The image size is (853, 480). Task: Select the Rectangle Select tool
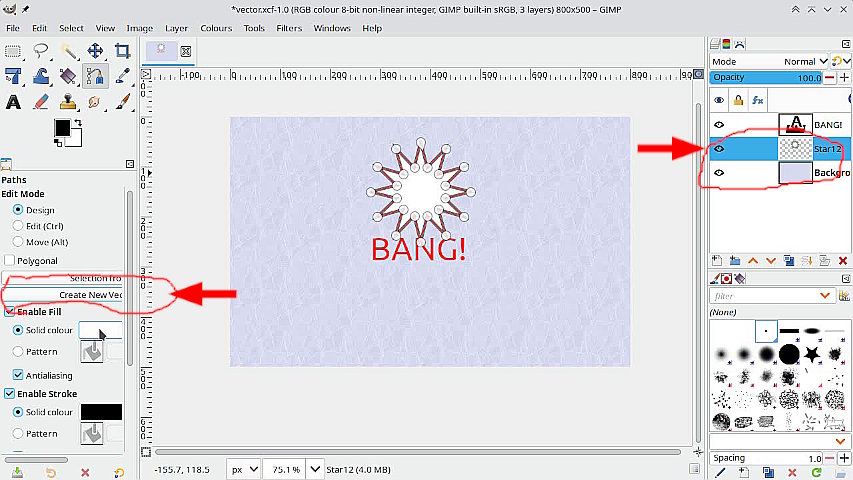13,51
